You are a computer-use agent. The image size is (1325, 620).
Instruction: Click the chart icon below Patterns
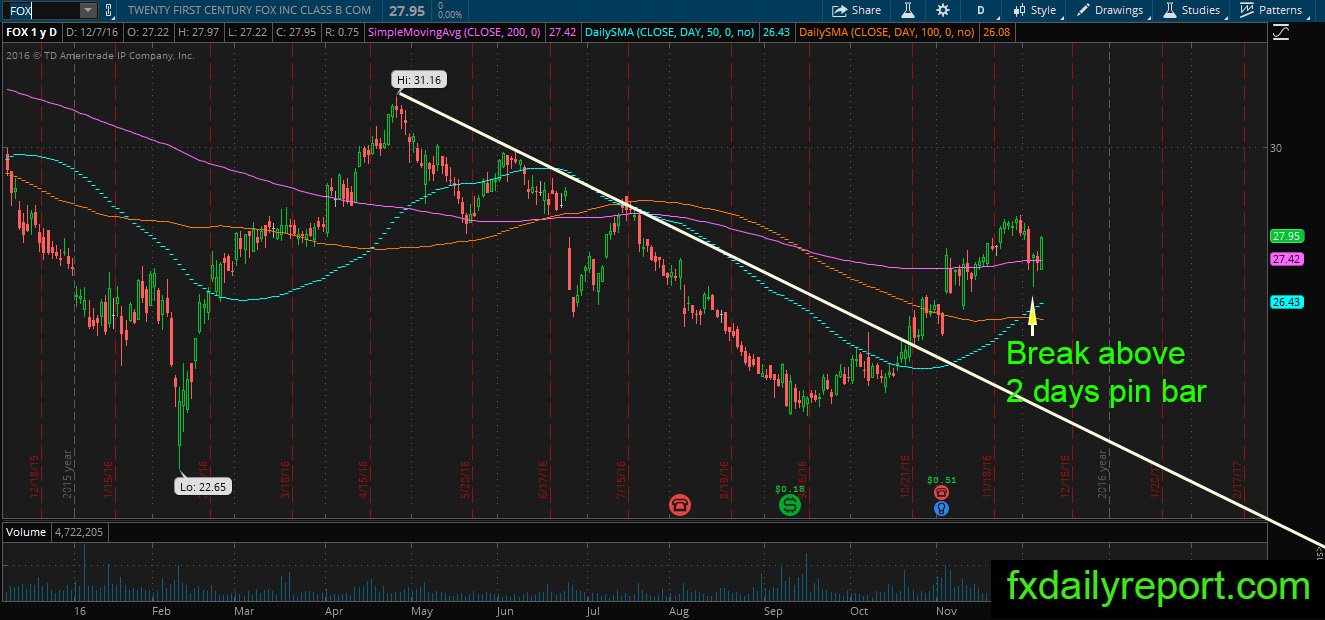(x=1281, y=32)
